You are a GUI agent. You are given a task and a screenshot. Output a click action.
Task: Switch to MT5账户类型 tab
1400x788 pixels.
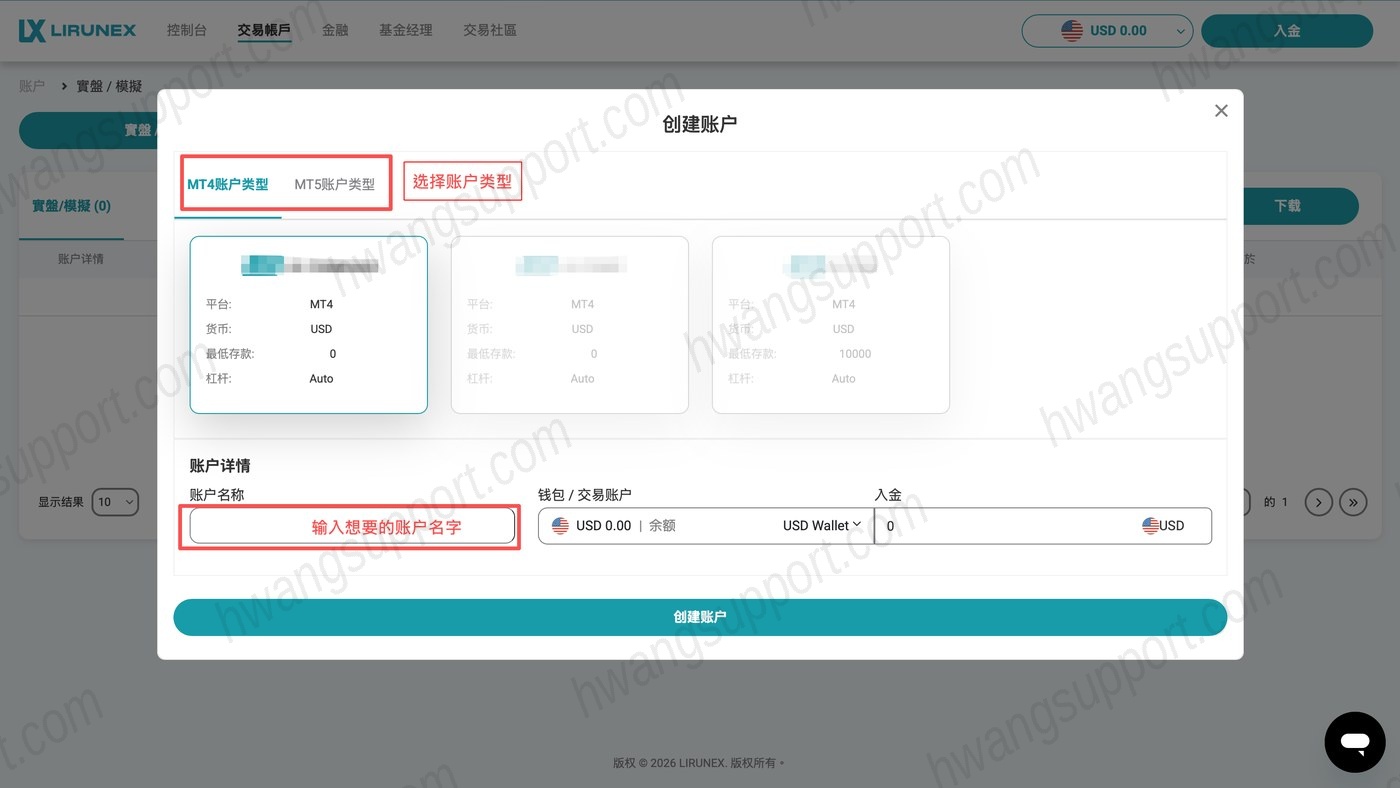click(x=334, y=184)
